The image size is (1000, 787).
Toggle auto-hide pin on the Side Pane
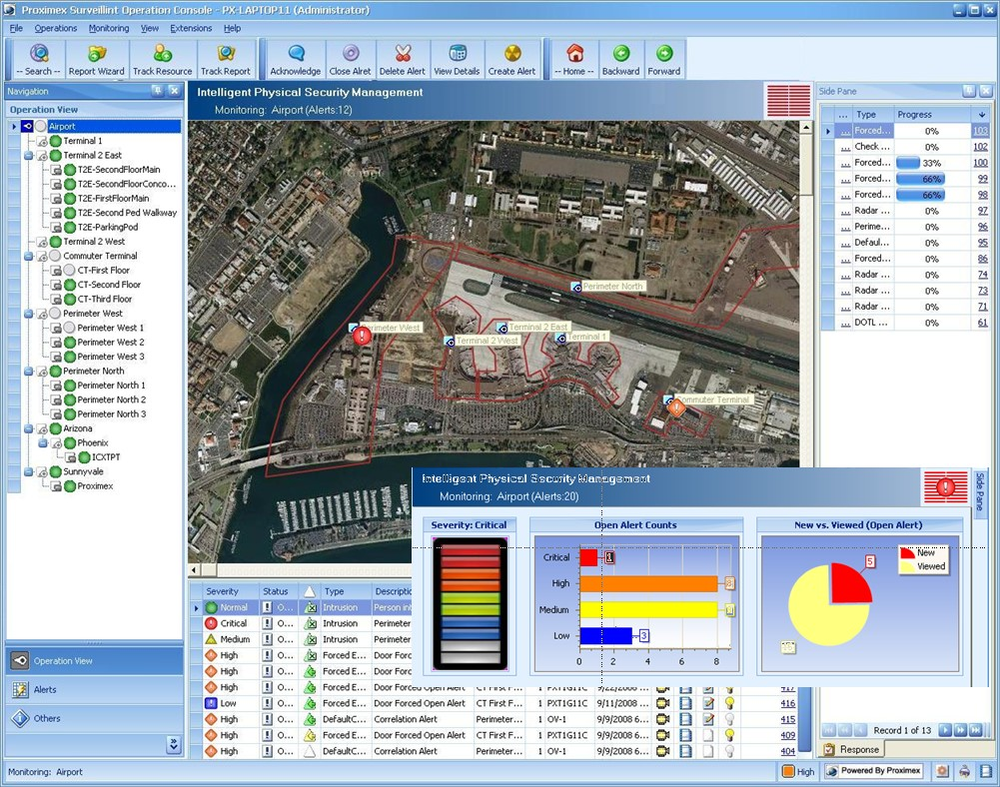pyautogui.click(x=969, y=92)
